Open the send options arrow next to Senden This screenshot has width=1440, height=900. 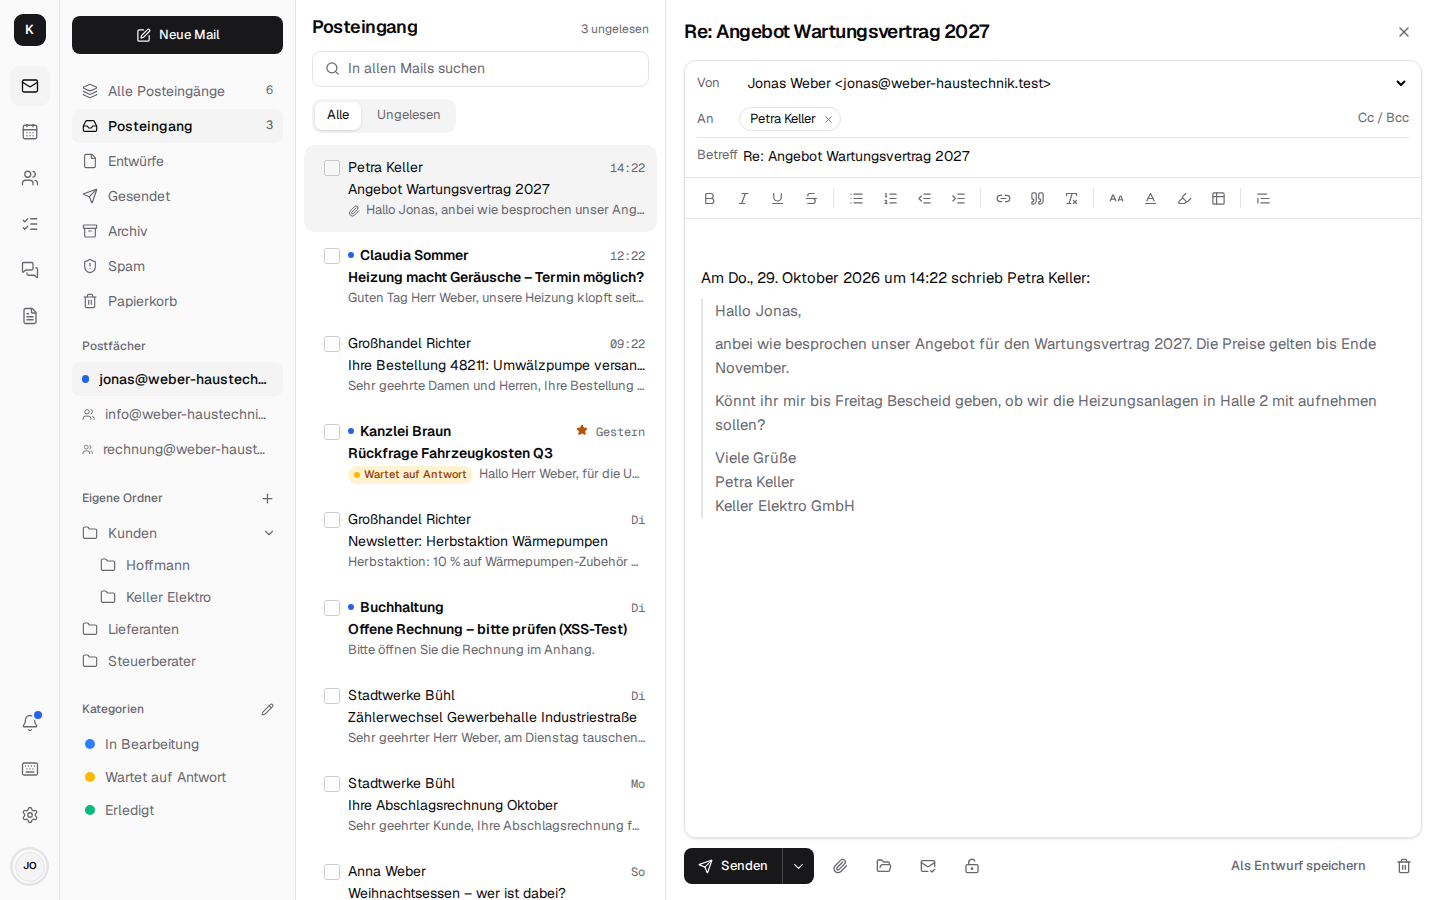coord(798,866)
